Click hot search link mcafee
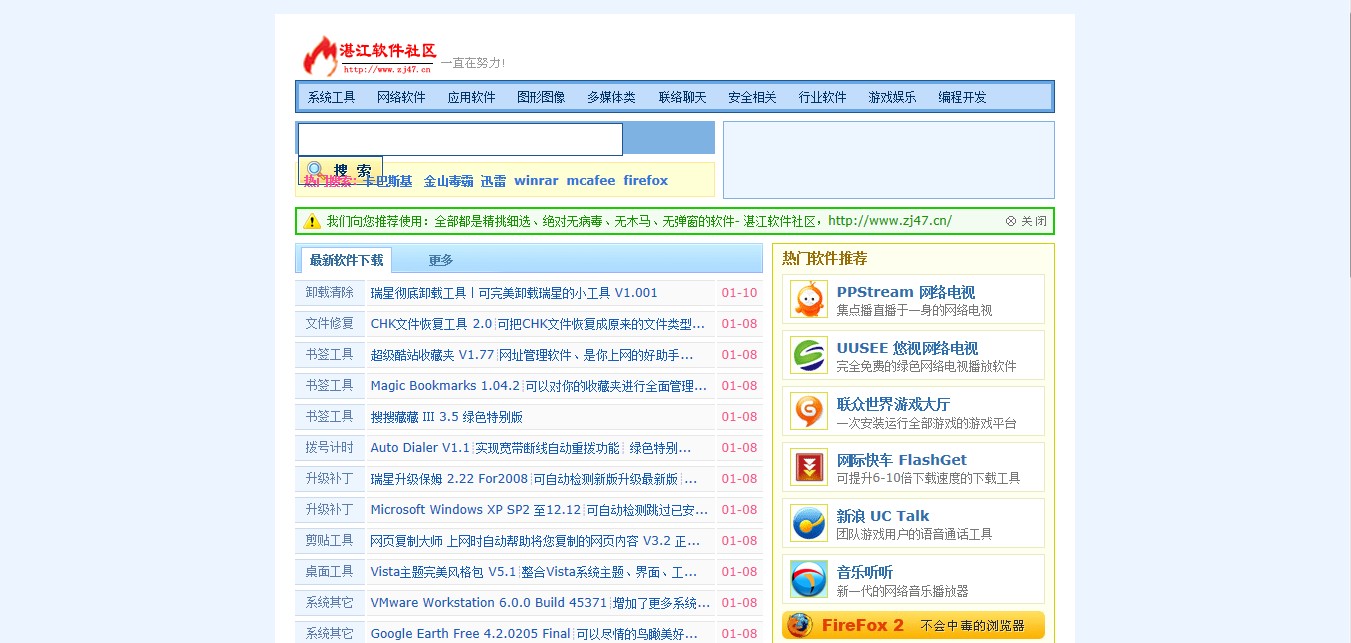This screenshot has width=1351, height=643. click(591, 181)
